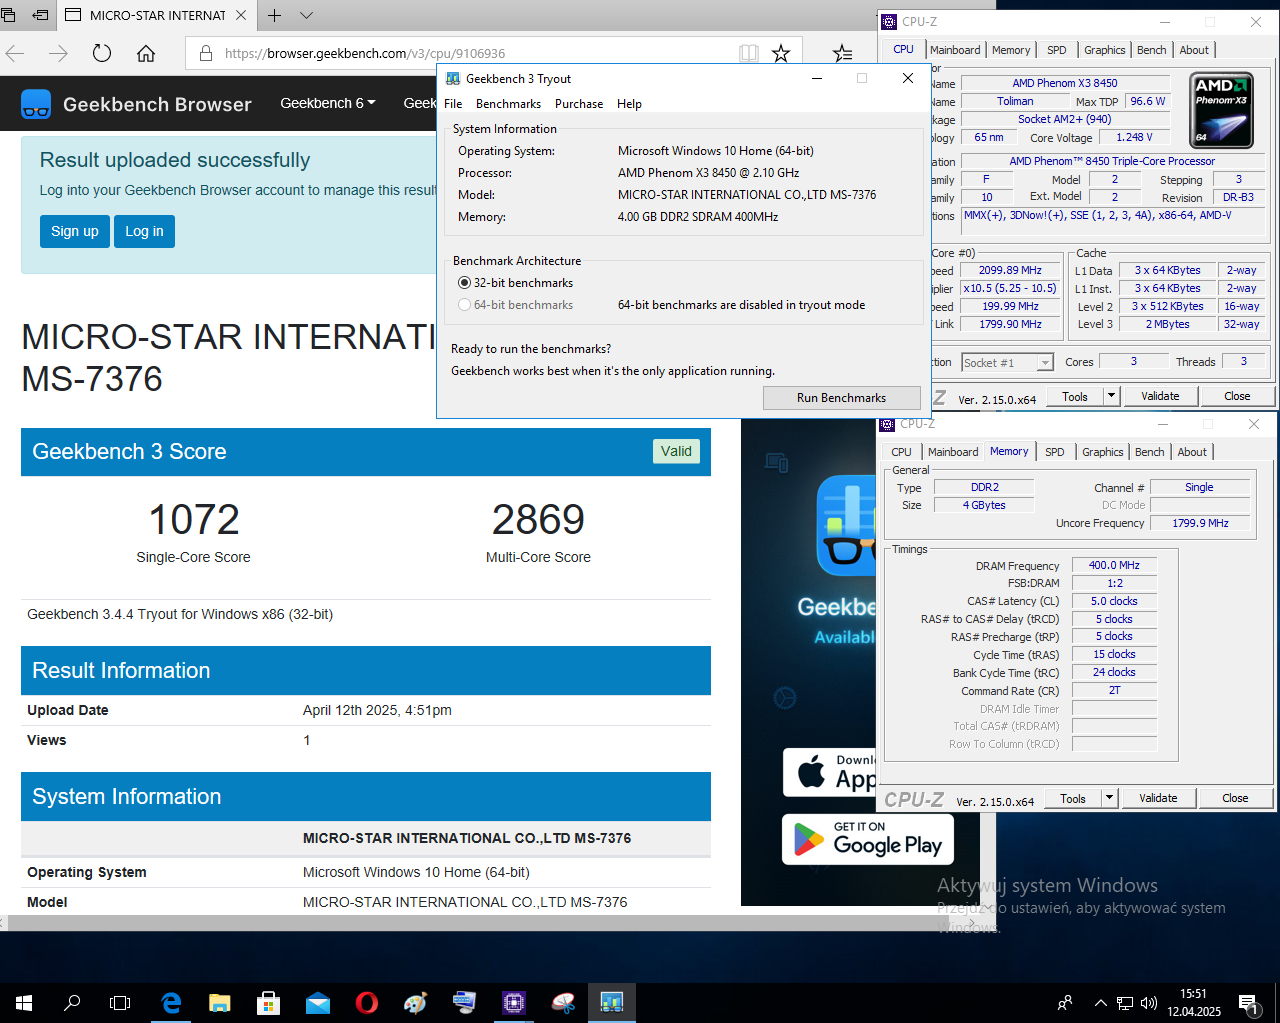The height and width of the screenshot is (1023, 1280).
Task: Open taskbar Search magnifier
Action: tap(72, 1002)
